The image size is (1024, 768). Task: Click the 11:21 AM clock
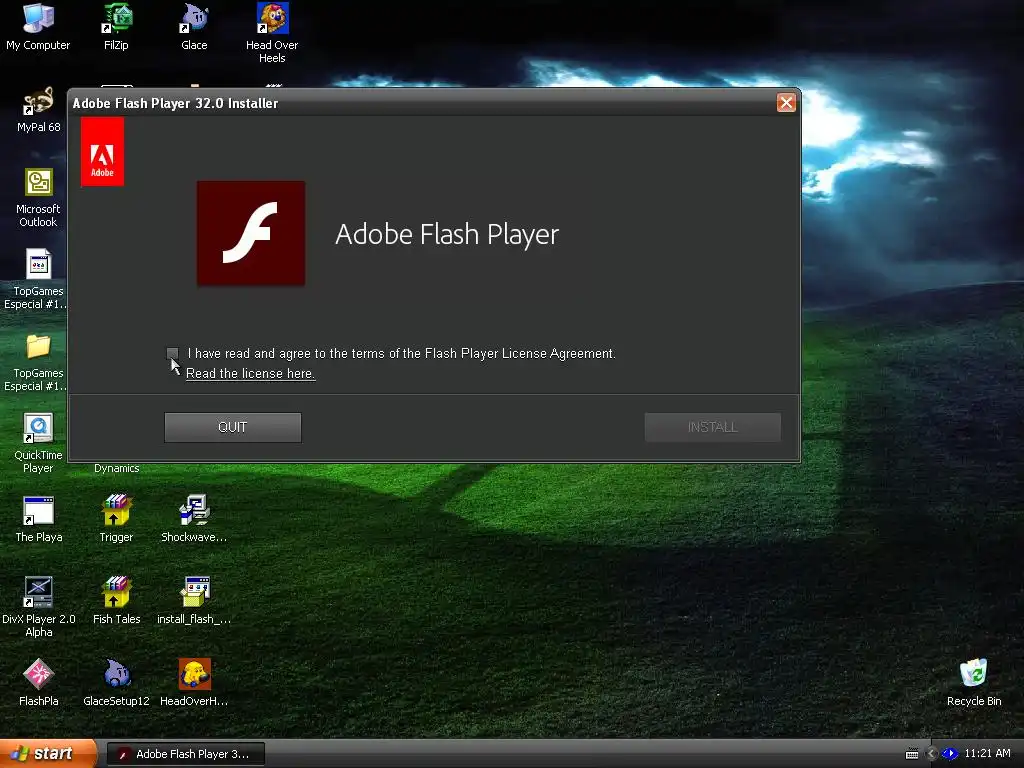(987, 754)
